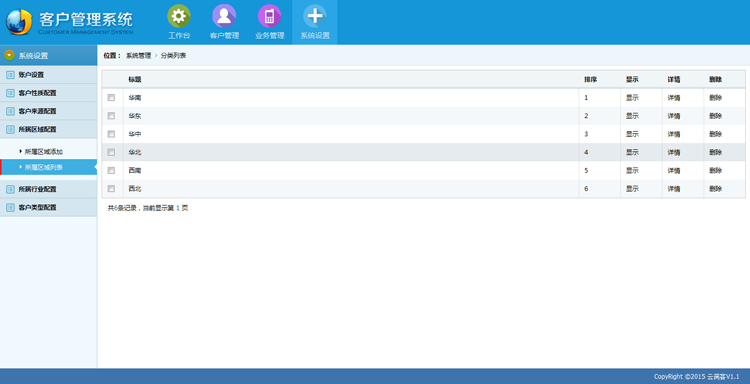Click 显示 link in the 华南 row

point(632,98)
